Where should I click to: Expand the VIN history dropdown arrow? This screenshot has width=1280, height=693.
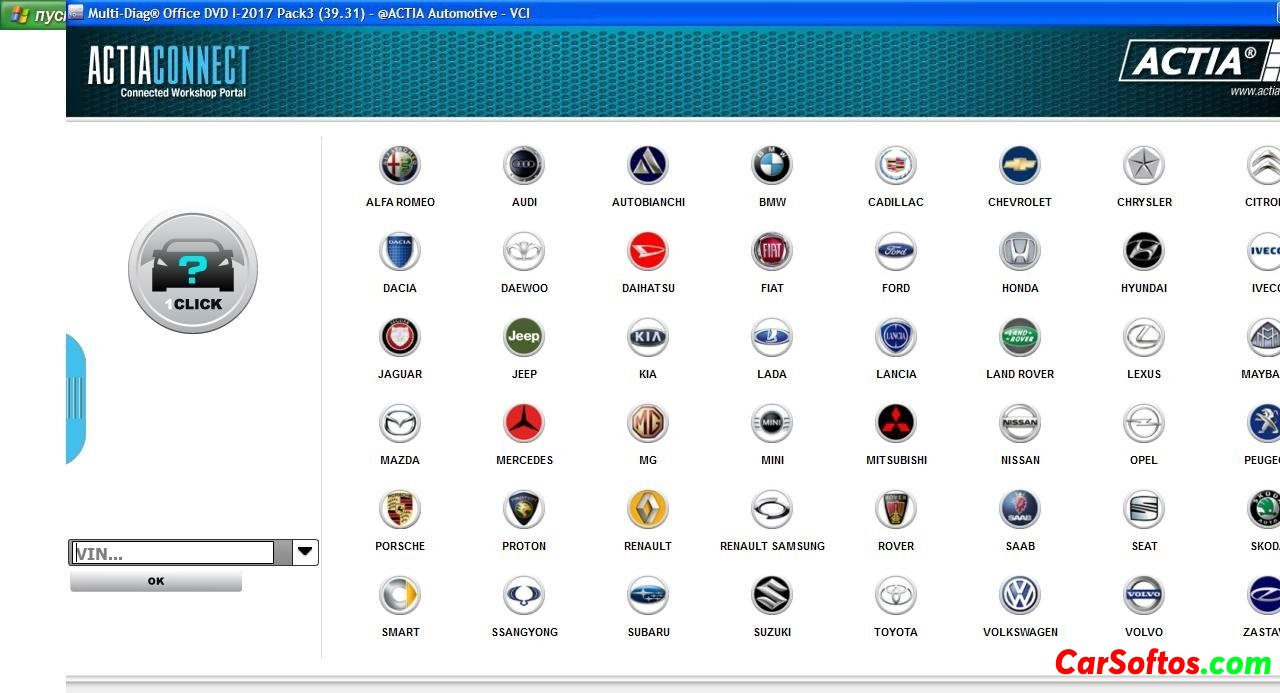pyautogui.click(x=305, y=552)
